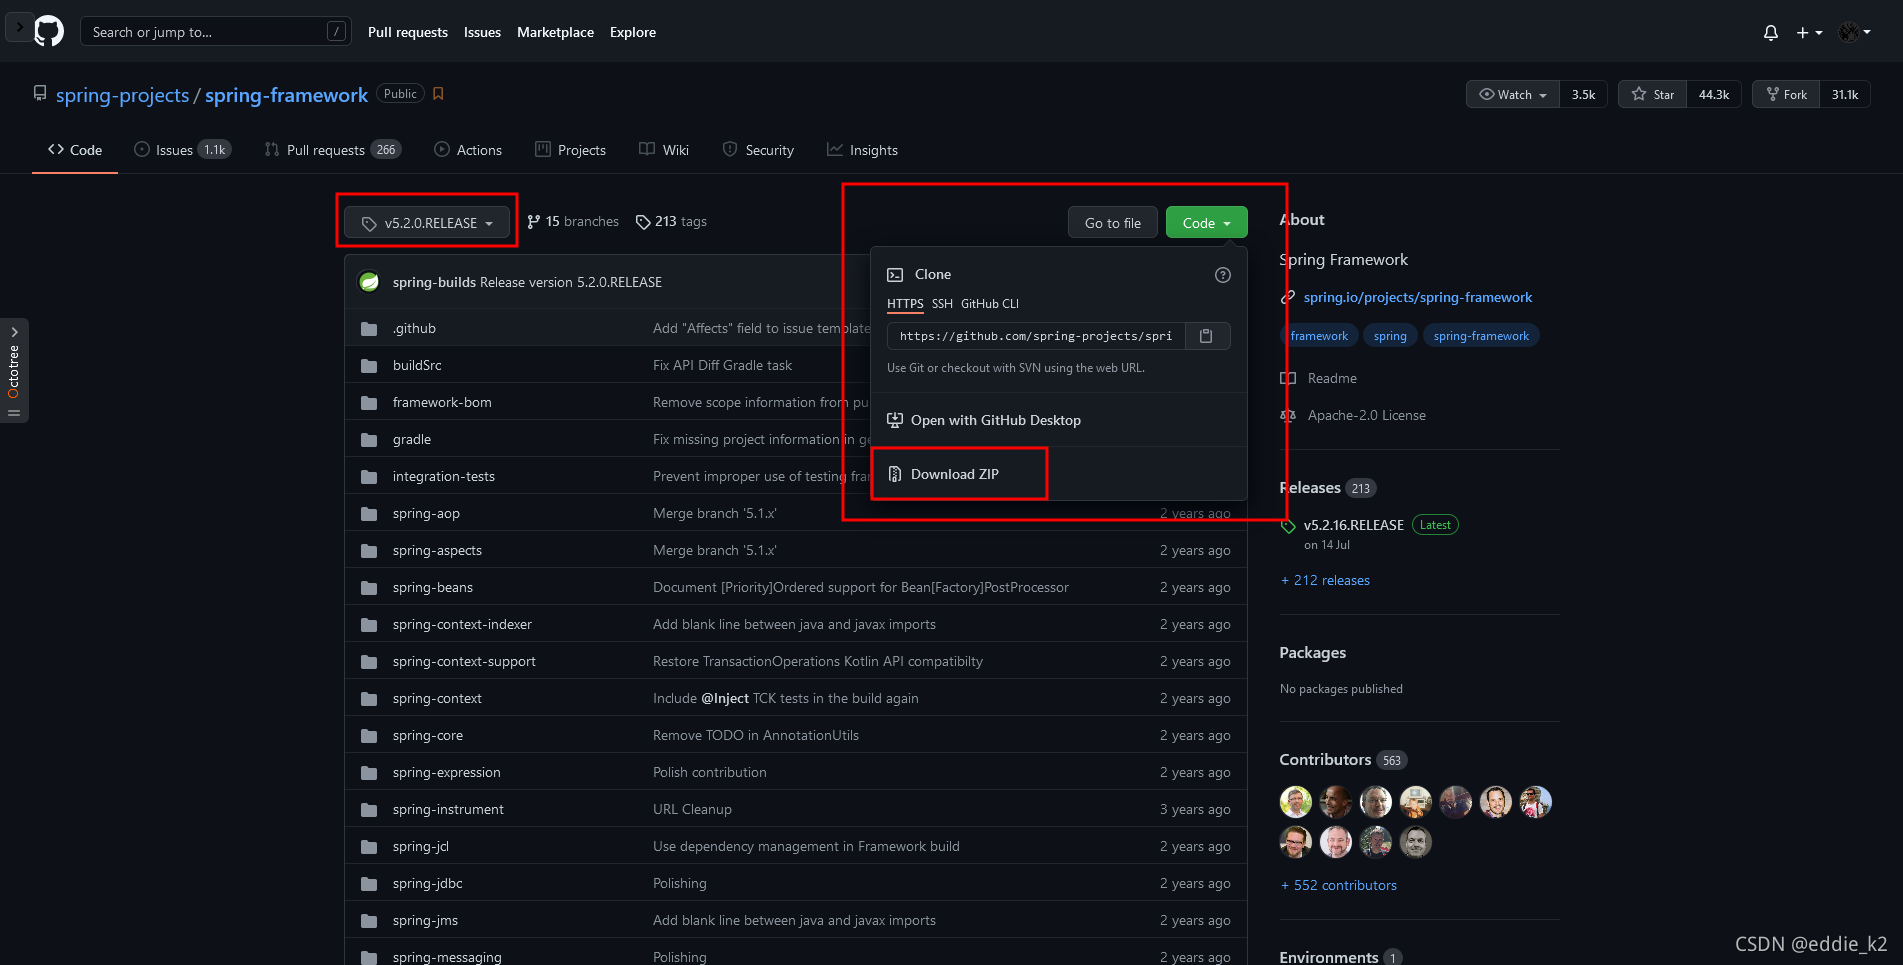Click the spring-beans folder icon
This screenshot has height=965, width=1903.
pos(369,588)
